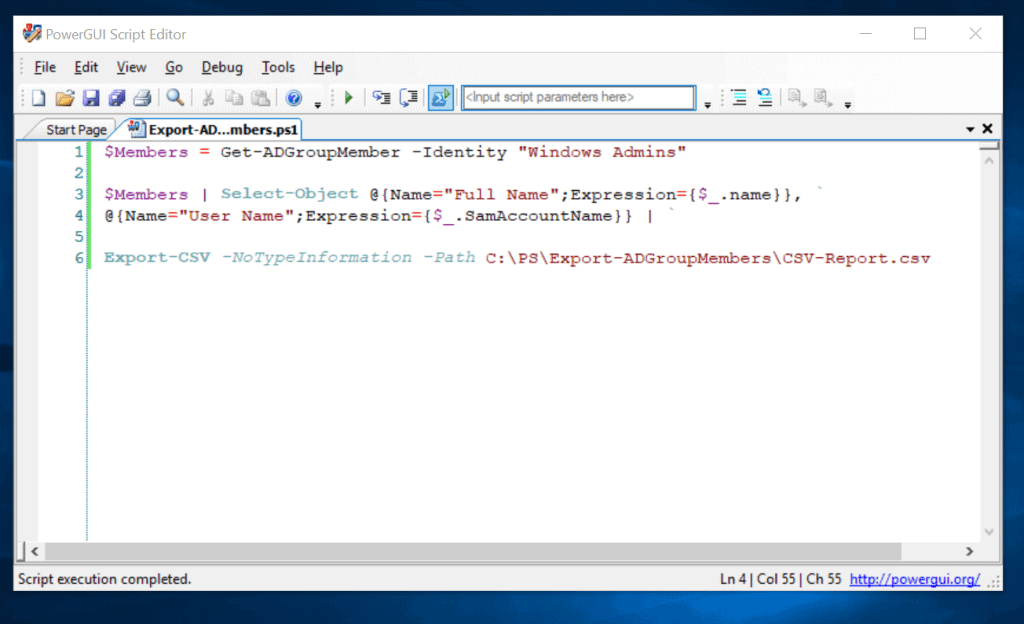Expand the parameters toolbar overflow chevron
Image resolution: width=1024 pixels, height=624 pixels.
(707, 102)
